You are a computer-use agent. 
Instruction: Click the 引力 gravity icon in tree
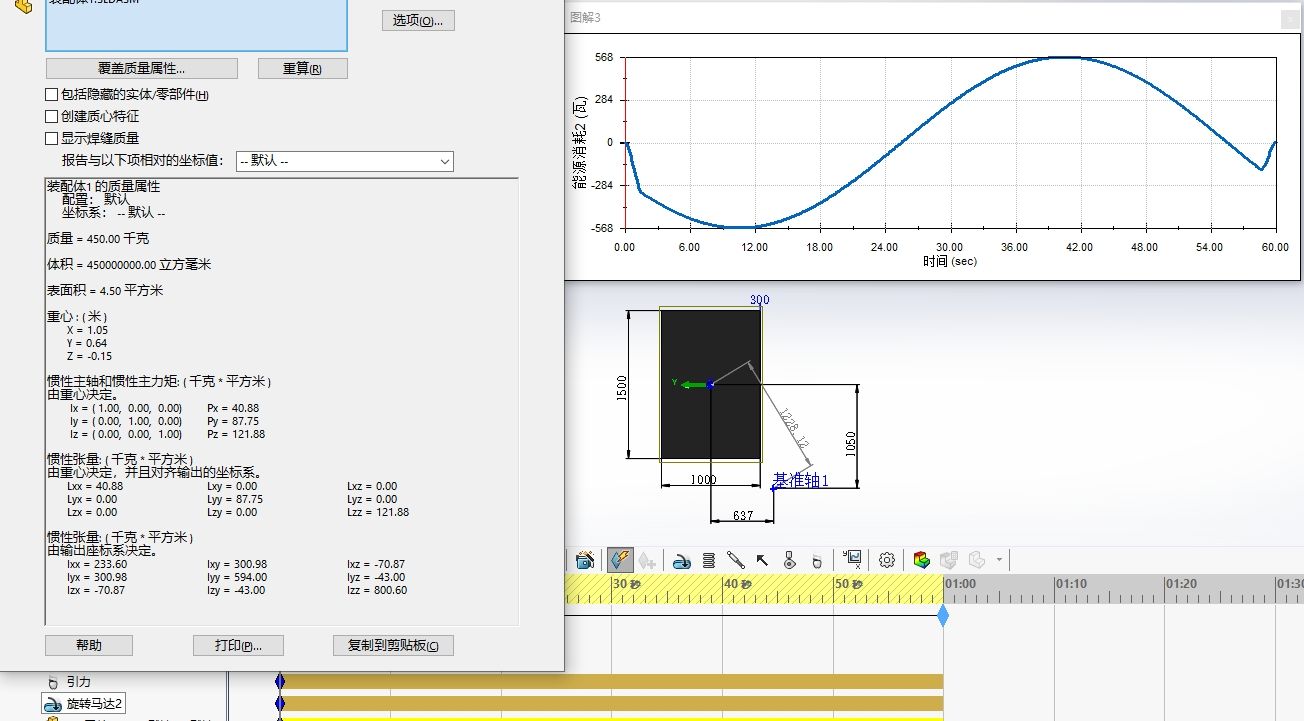pos(53,682)
